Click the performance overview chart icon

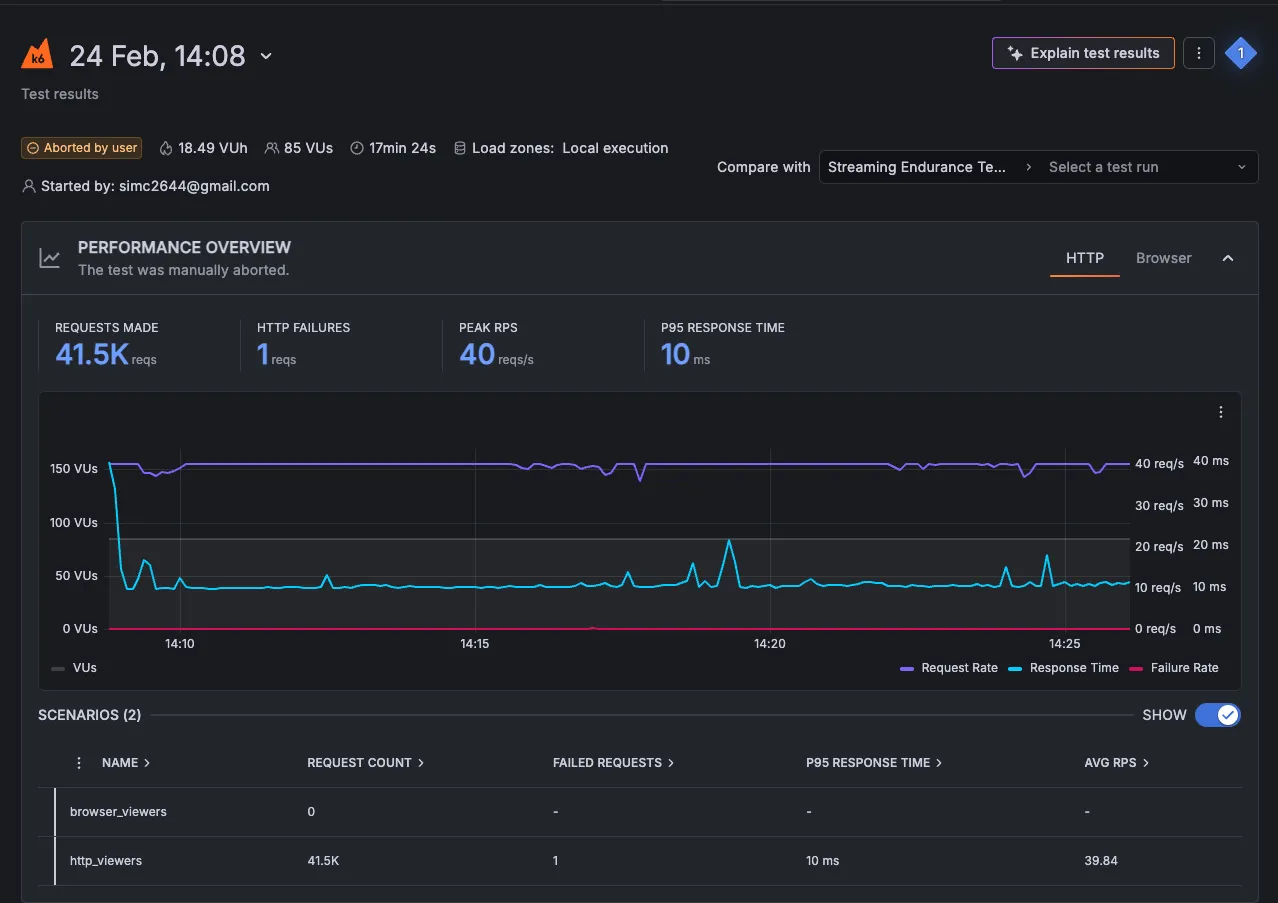pyautogui.click(x=49, y=258)
